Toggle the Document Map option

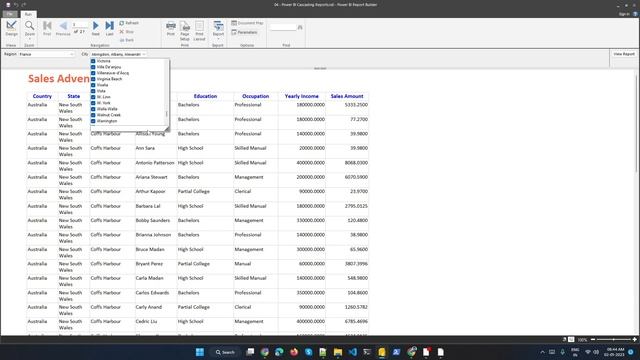click(247, 23)
